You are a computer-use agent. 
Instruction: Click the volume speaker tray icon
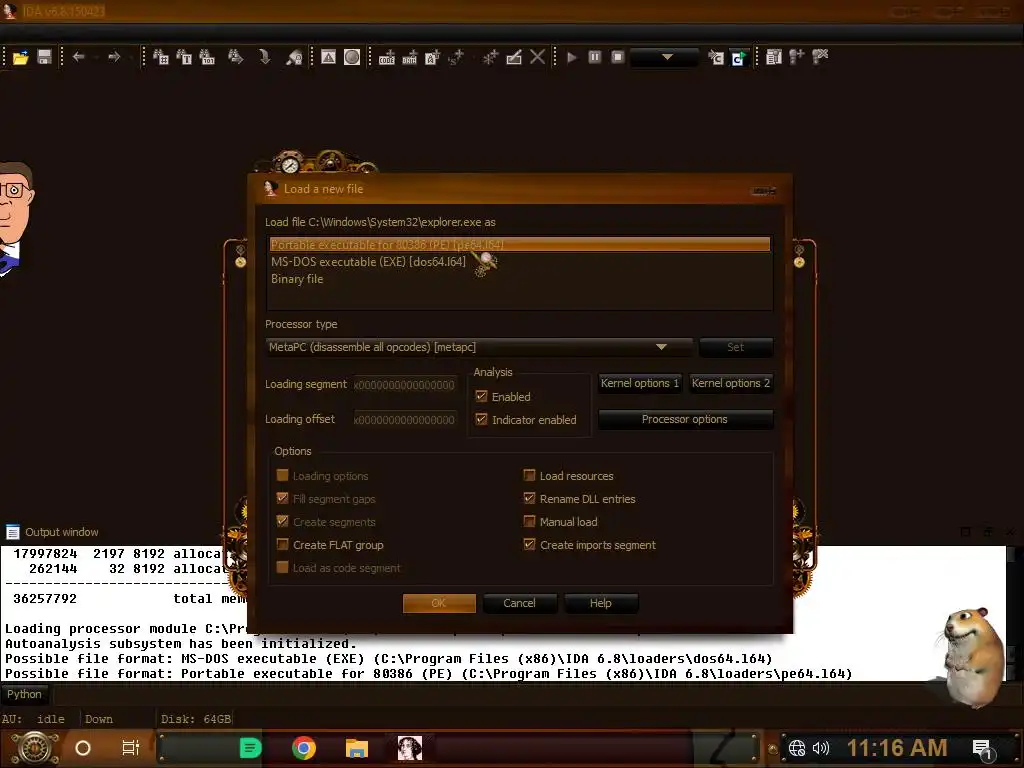coord(820,748)
